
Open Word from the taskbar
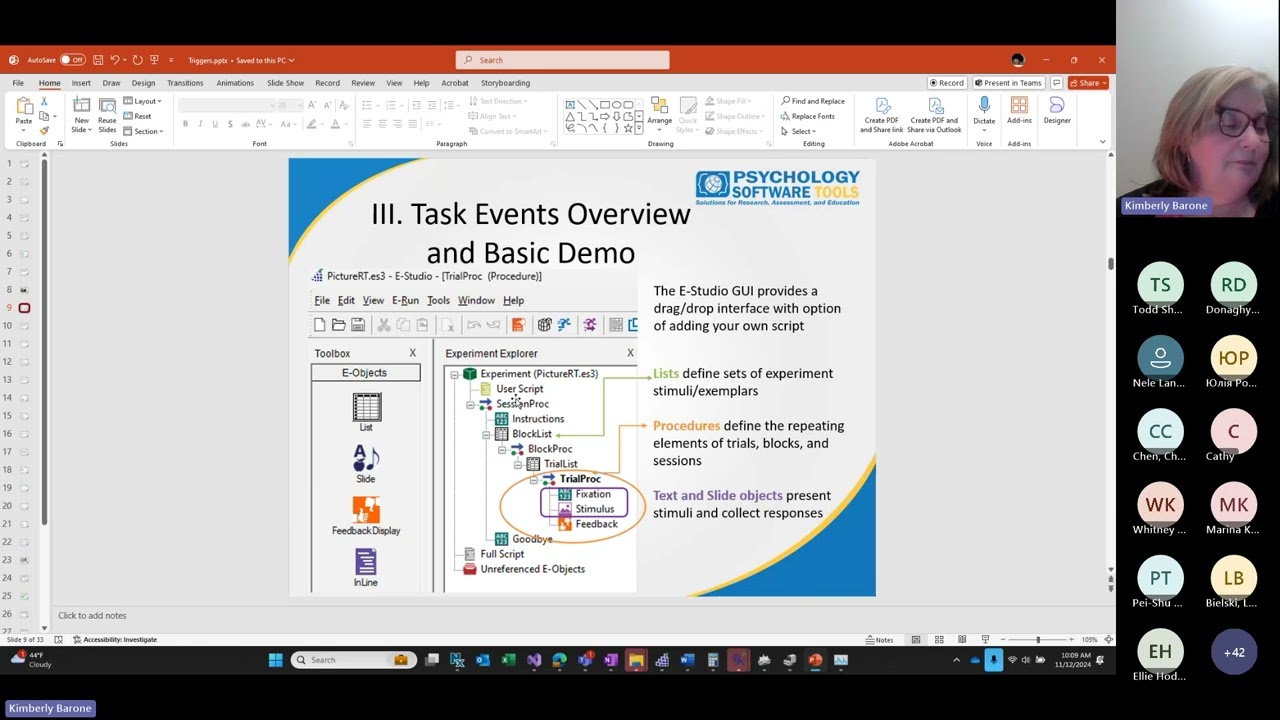[x=687, y=660]
